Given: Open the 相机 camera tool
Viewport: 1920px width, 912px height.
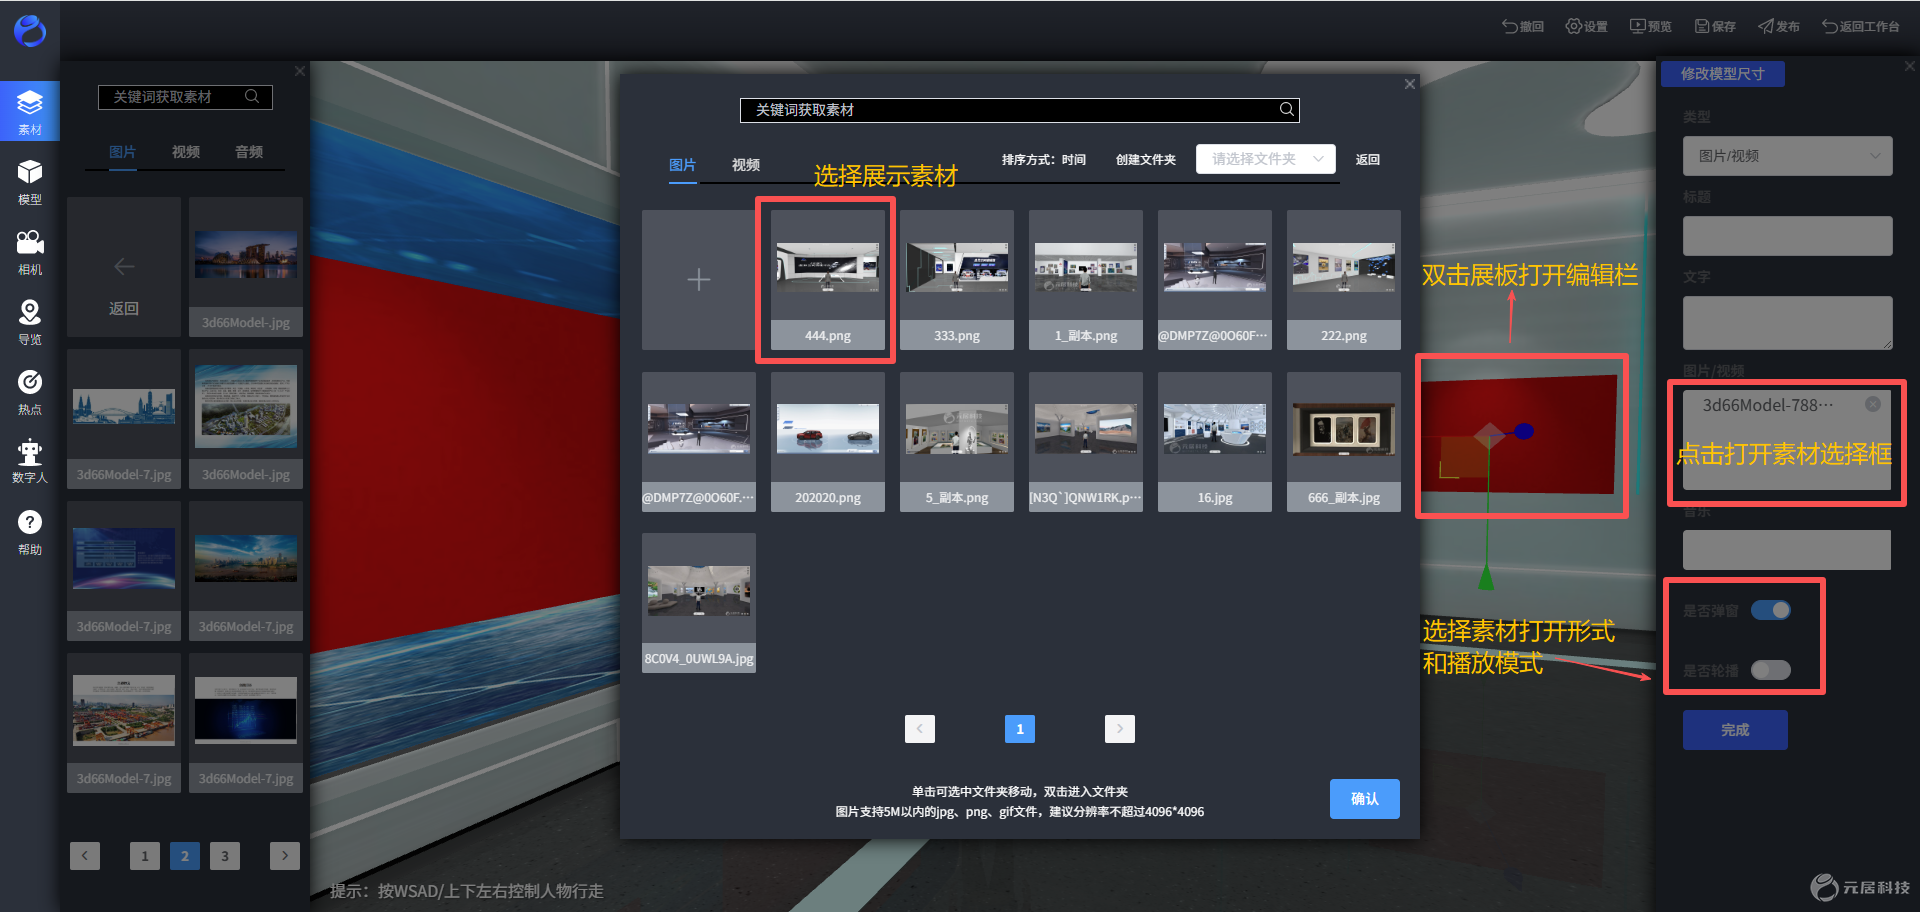Looking at the screenshot, I should [30, 251].
